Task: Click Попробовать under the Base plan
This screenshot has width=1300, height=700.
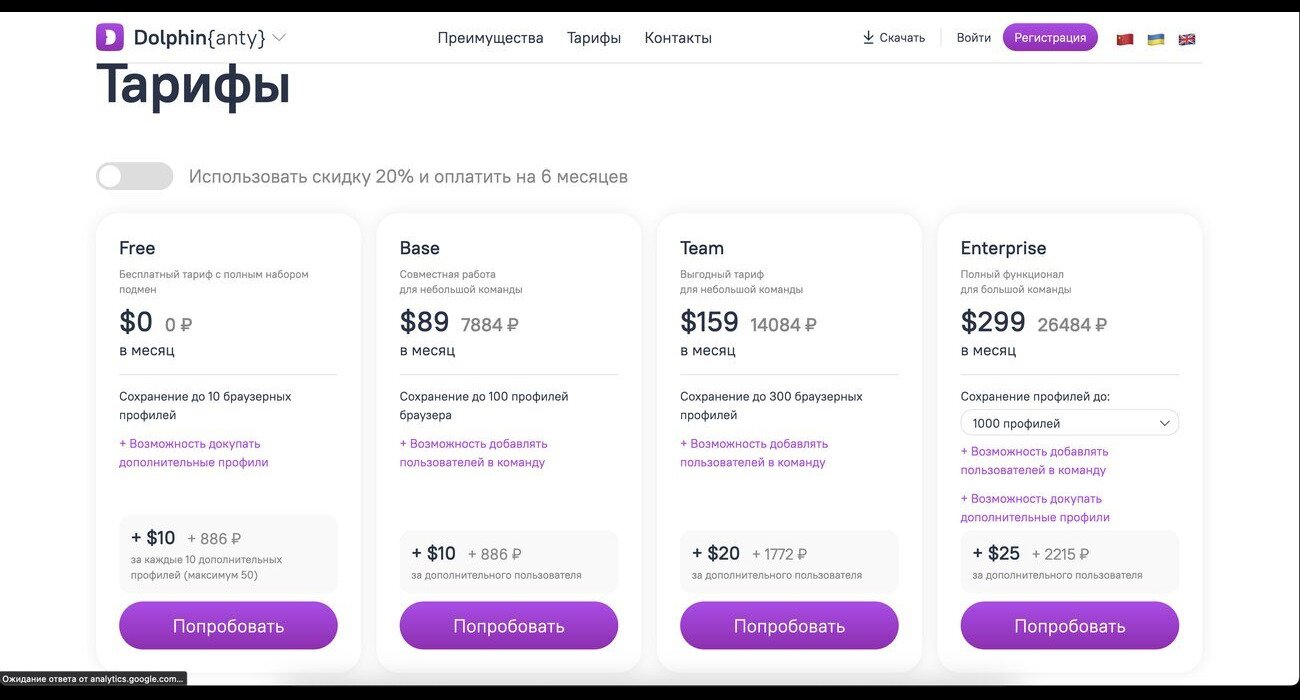Action: [x=509, y=626]
